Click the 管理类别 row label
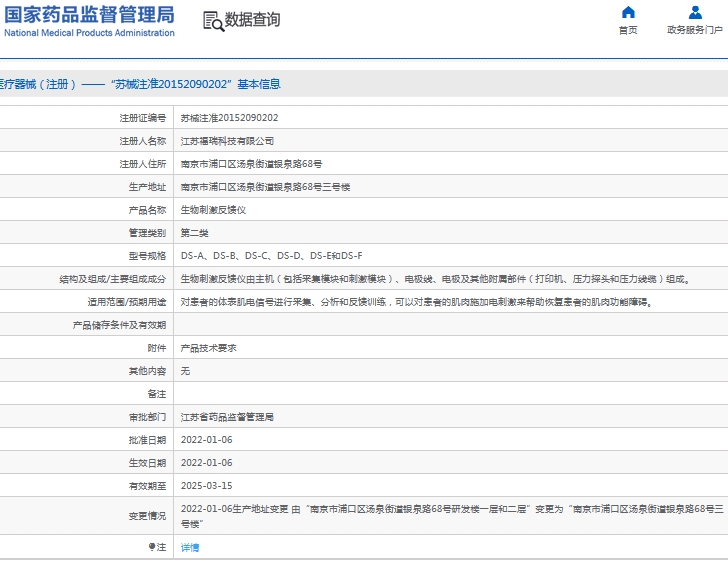The image size is (728, 566). point(147,233)
